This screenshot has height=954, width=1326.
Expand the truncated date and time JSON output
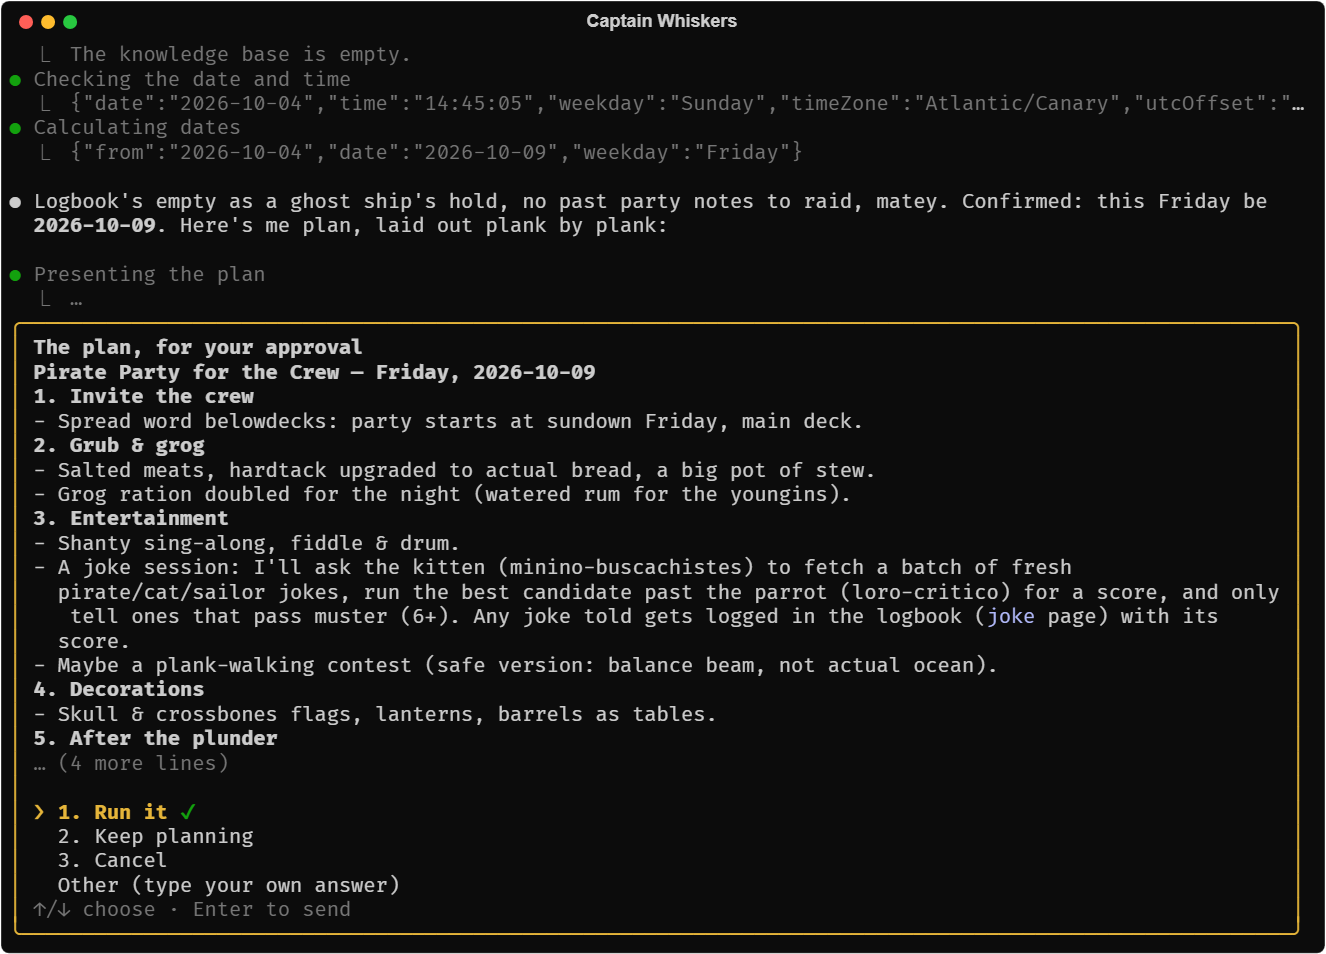(1298, 104)
